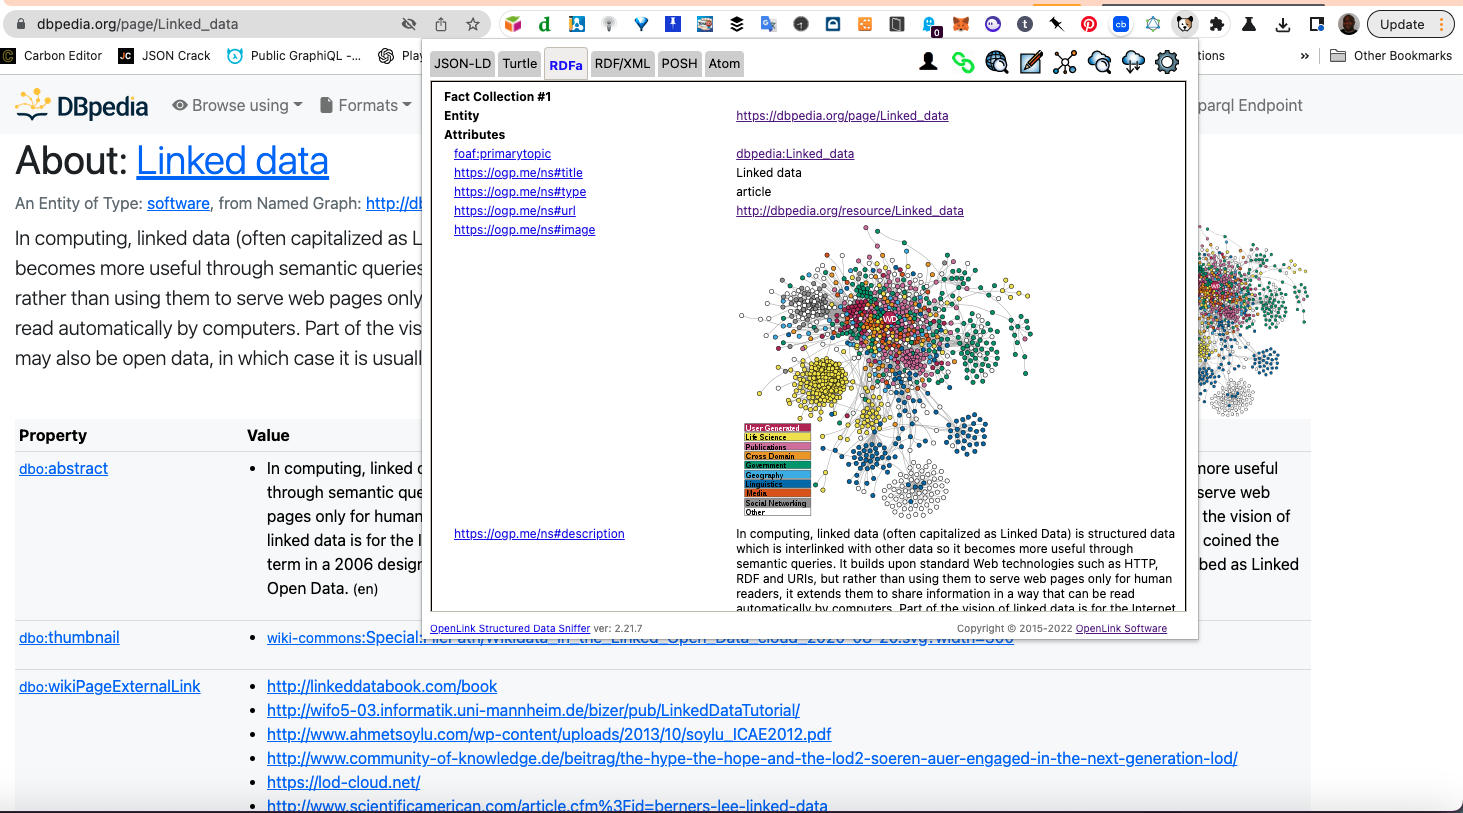Select the RDFa tab
This screenshot has width=1463, height=813.
point(566,64)
